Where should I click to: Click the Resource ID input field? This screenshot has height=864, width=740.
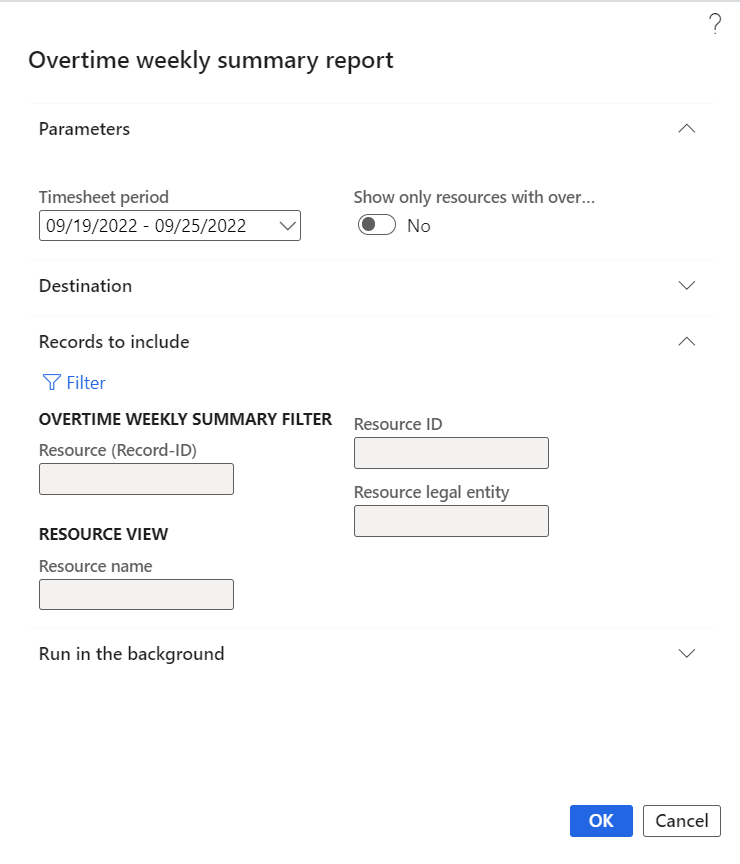tap(451, 453)
